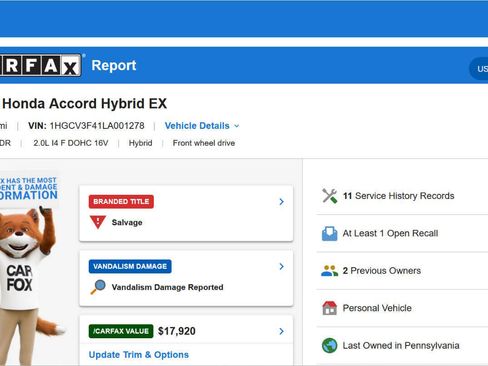Expand the Vehicle Details dropdown

202,126
